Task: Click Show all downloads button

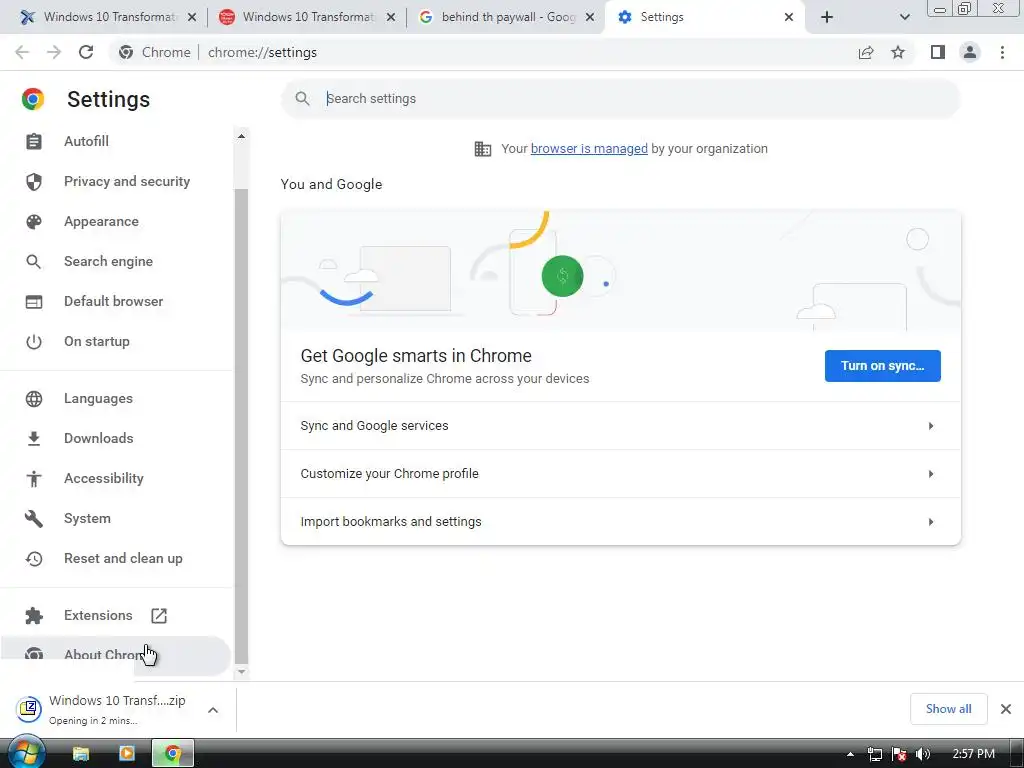Action: pos(948,709)
